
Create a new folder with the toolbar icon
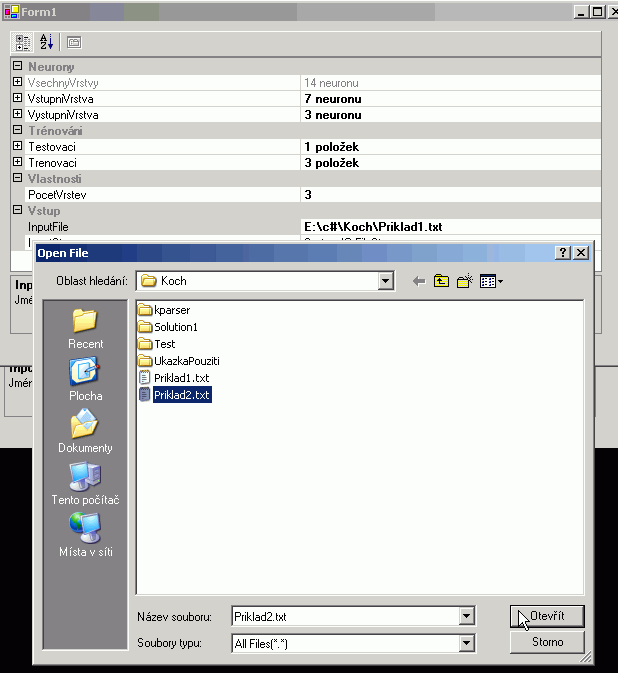[464, 282]
